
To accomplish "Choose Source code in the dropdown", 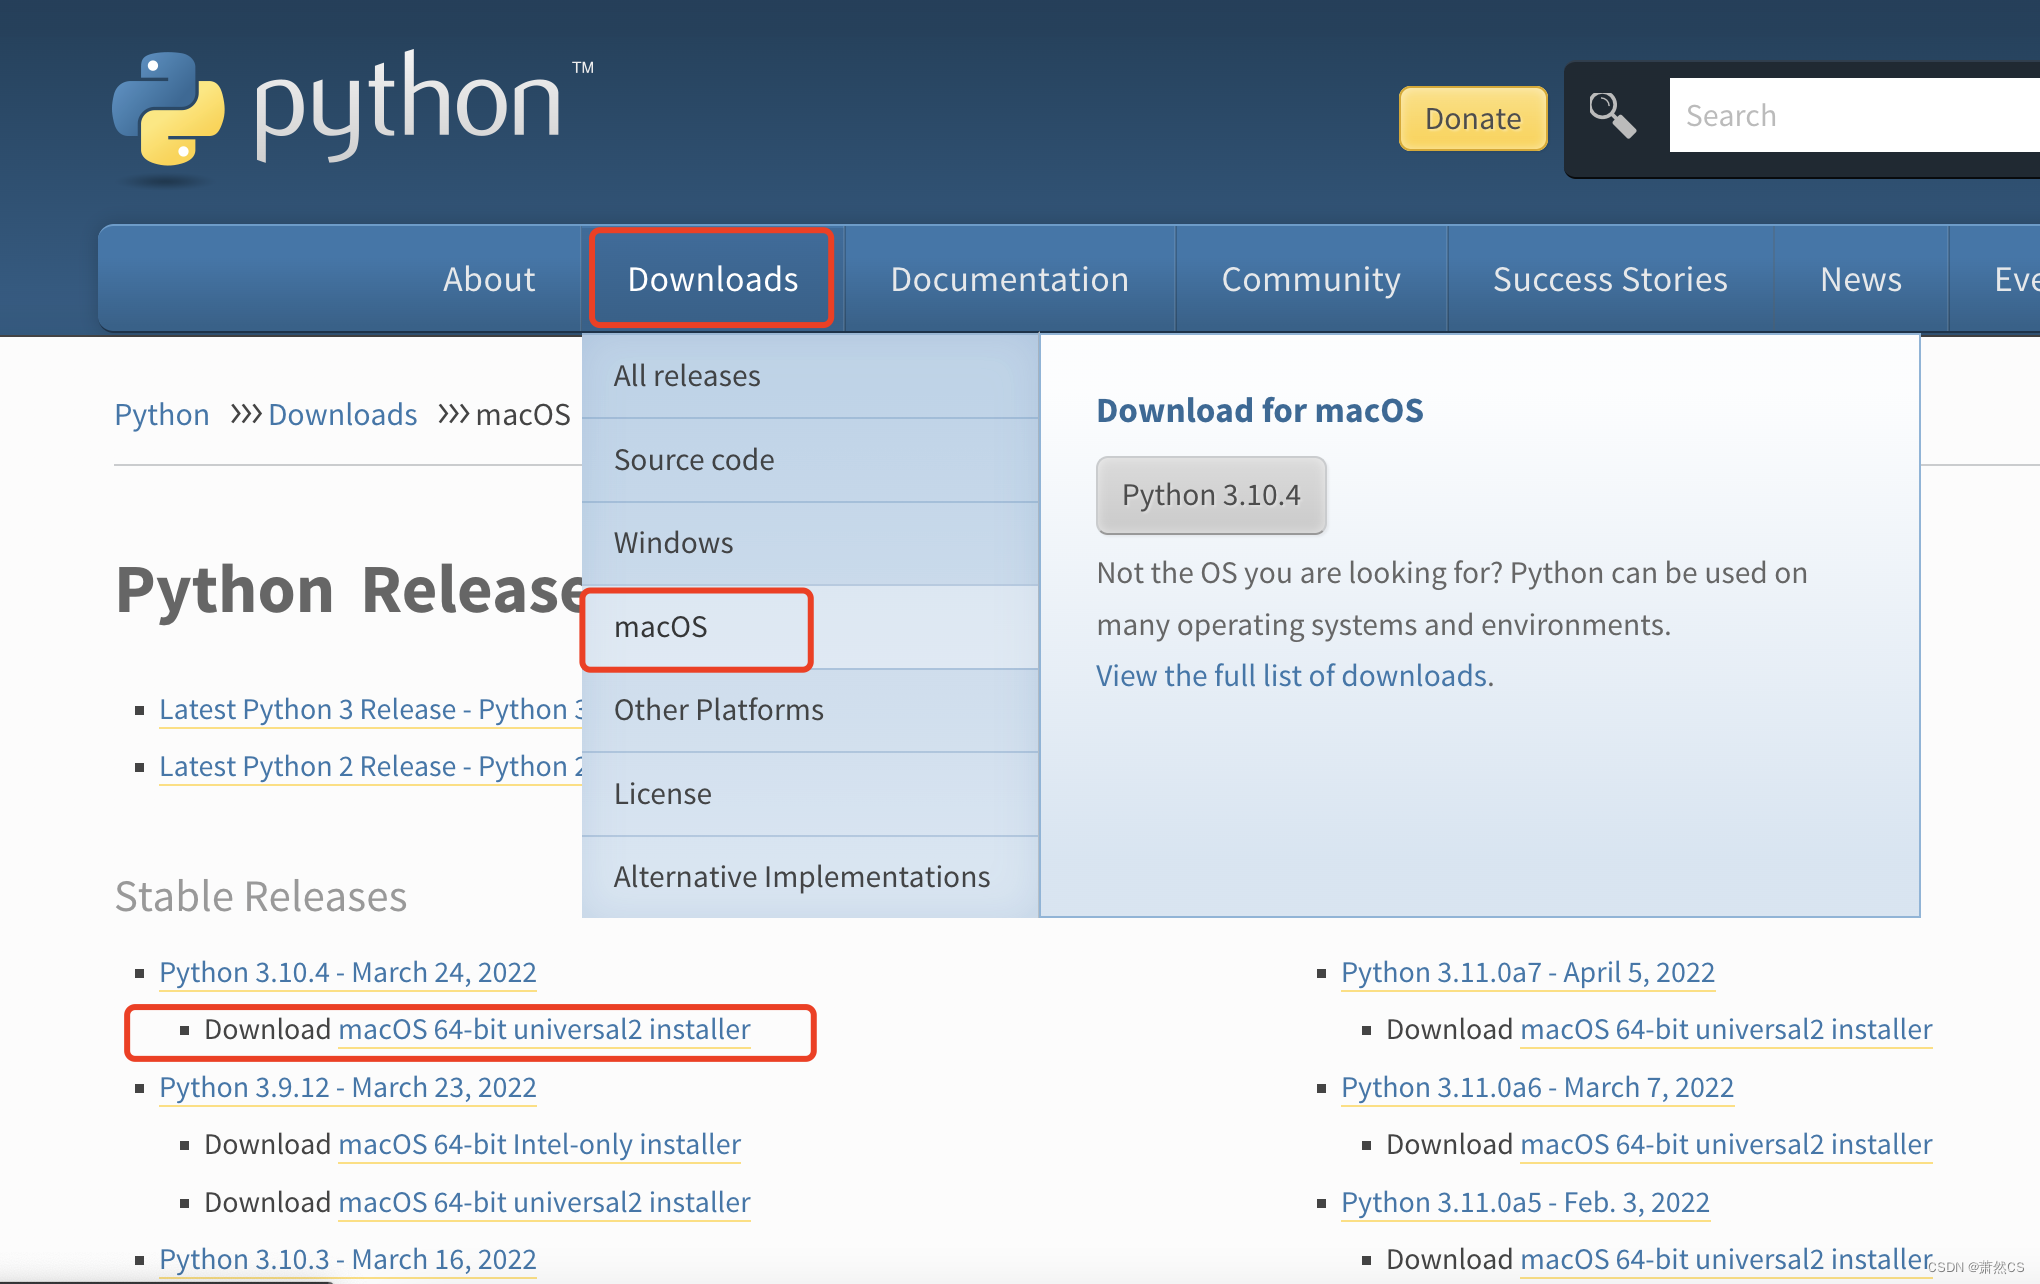I will (693, 460).
